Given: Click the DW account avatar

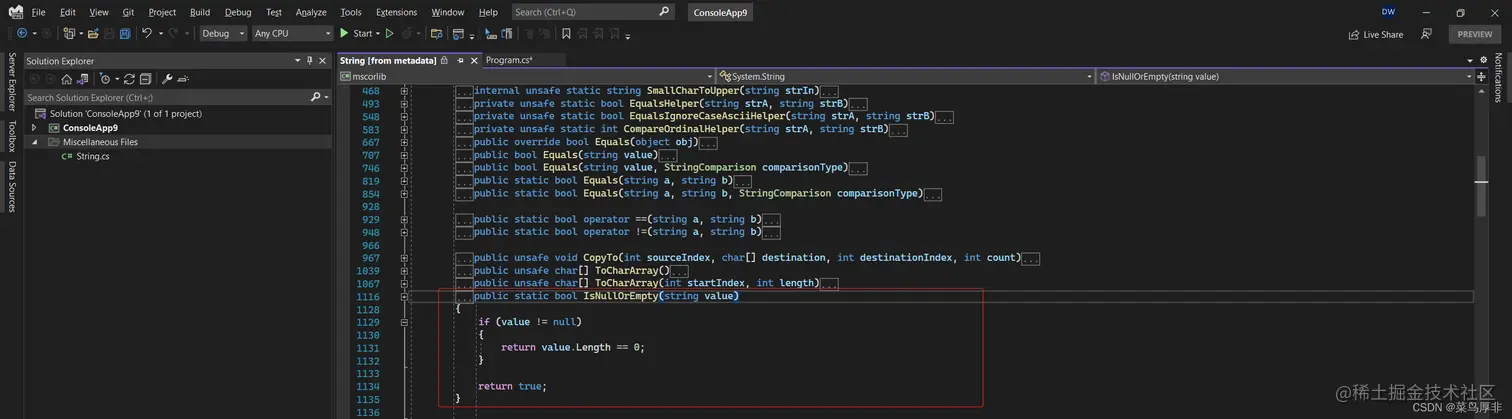Looking at the screenshot, I should pos(1388,12).
